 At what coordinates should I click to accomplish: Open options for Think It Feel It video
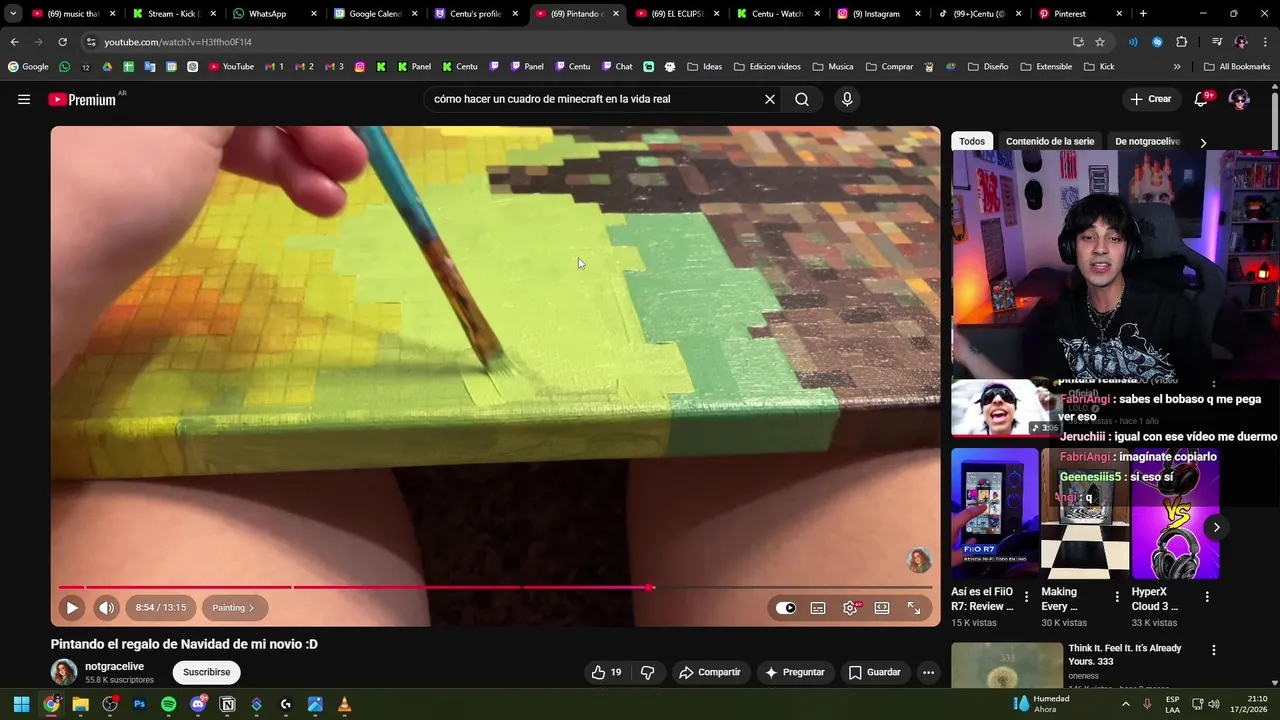pyautogui.click(x=1214, y=650)
